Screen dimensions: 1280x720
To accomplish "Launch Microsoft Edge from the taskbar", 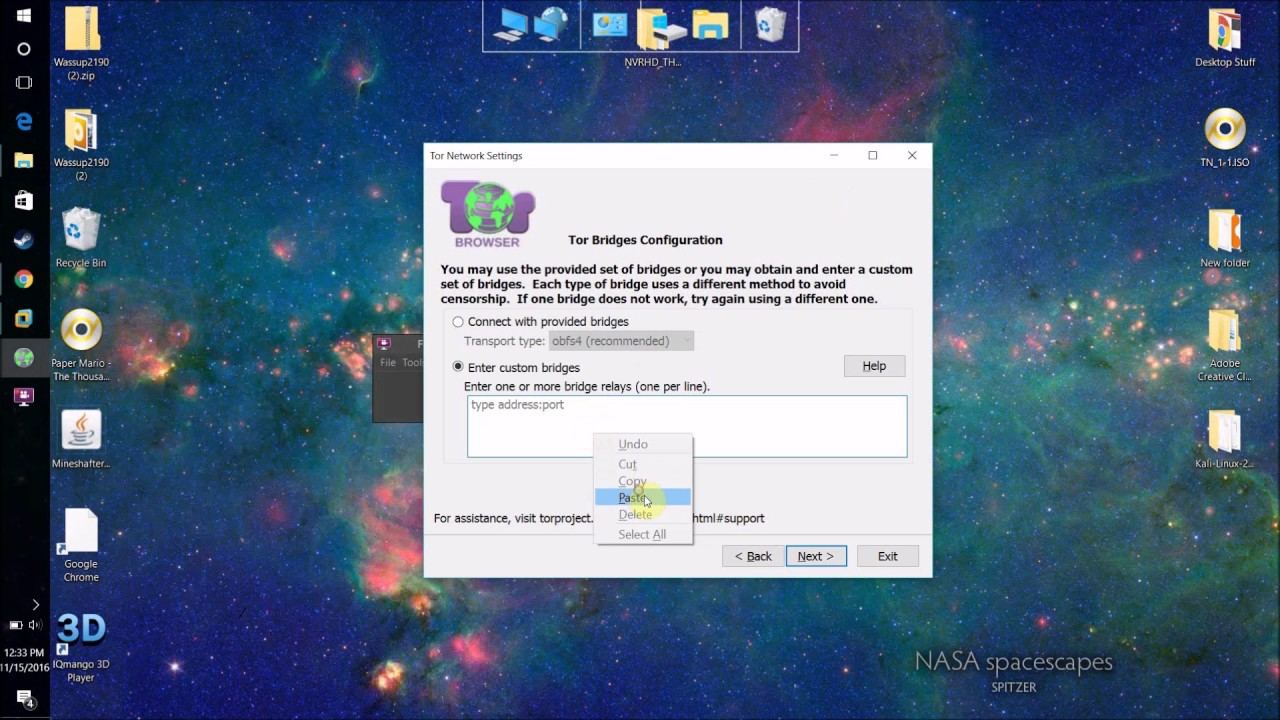I will tap(24, 121).
